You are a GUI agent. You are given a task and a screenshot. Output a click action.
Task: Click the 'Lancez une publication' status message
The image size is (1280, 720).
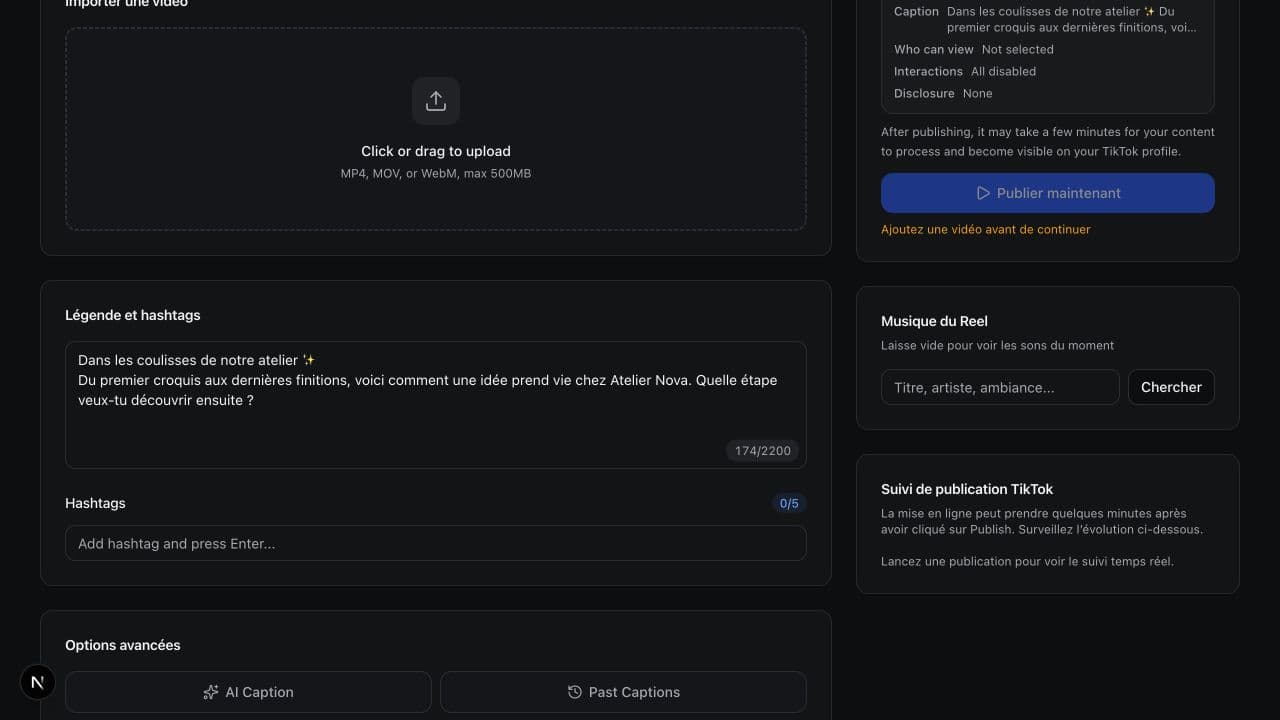pos(1027,561)
